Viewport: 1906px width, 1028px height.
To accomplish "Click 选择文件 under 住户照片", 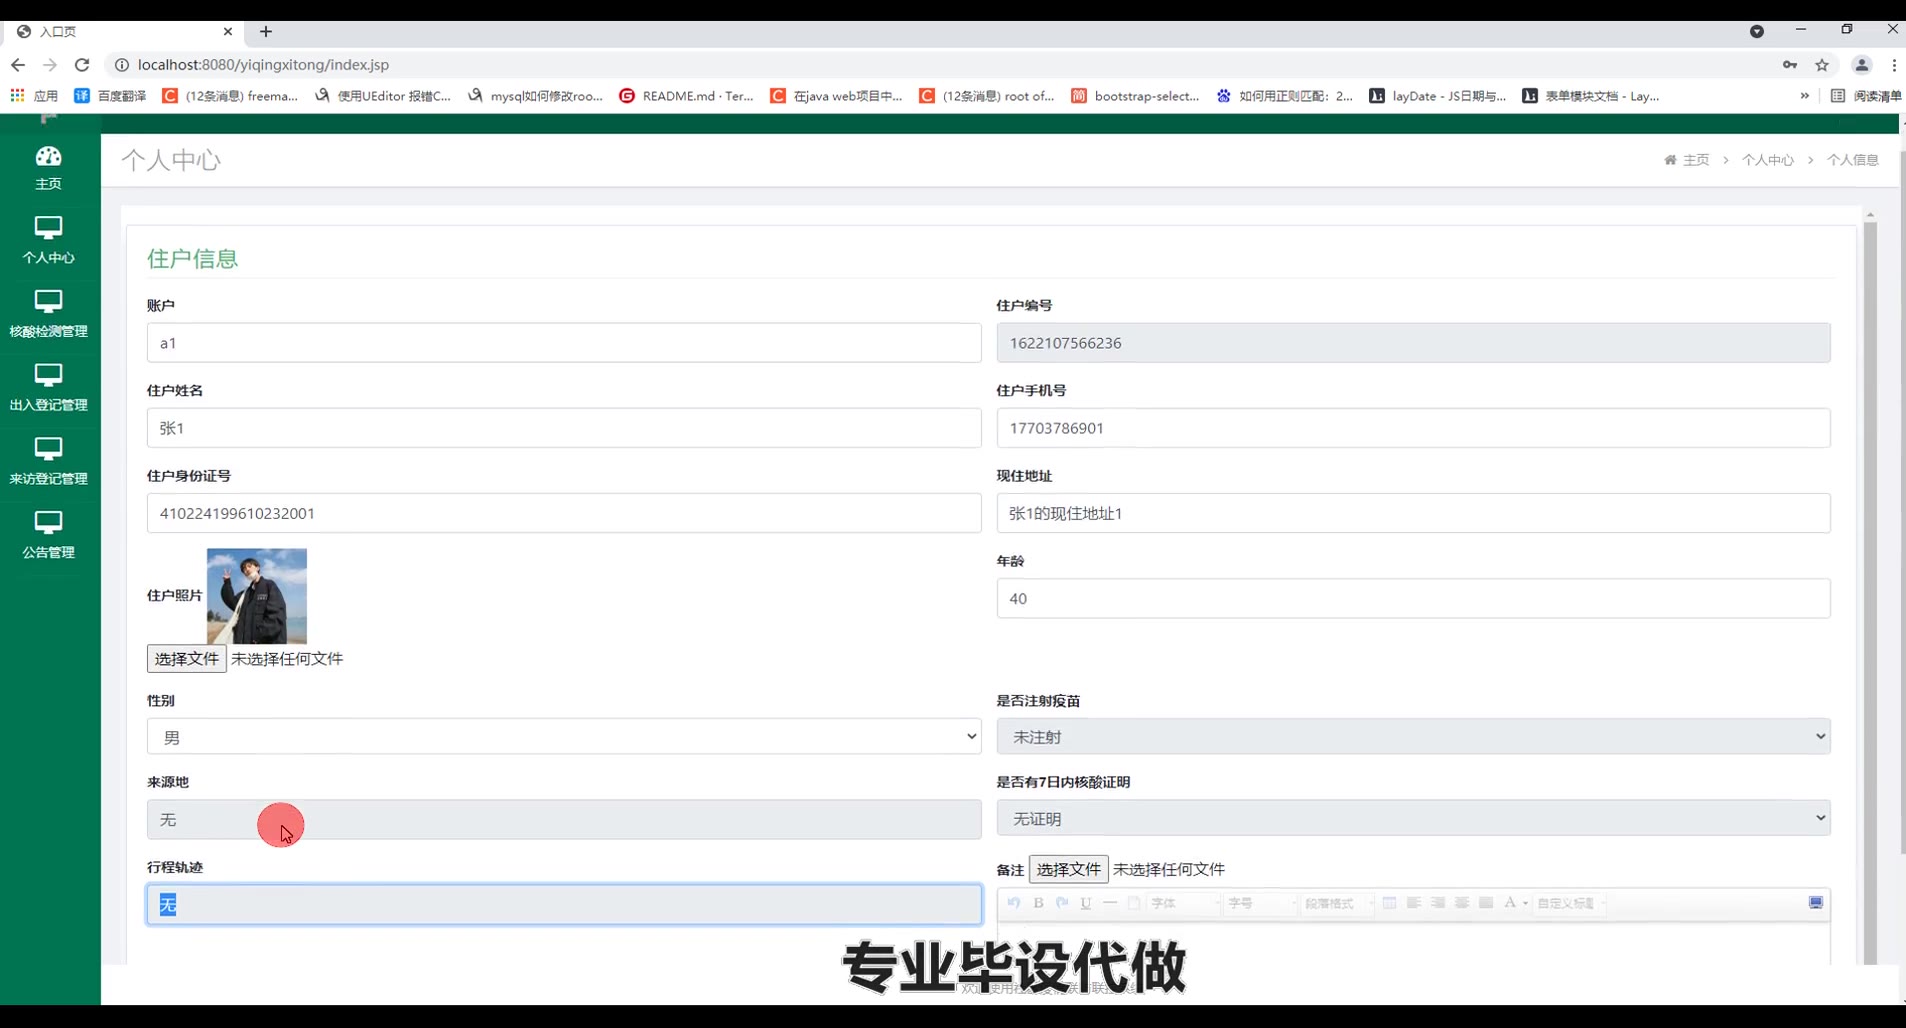I will tap(187, 659).
